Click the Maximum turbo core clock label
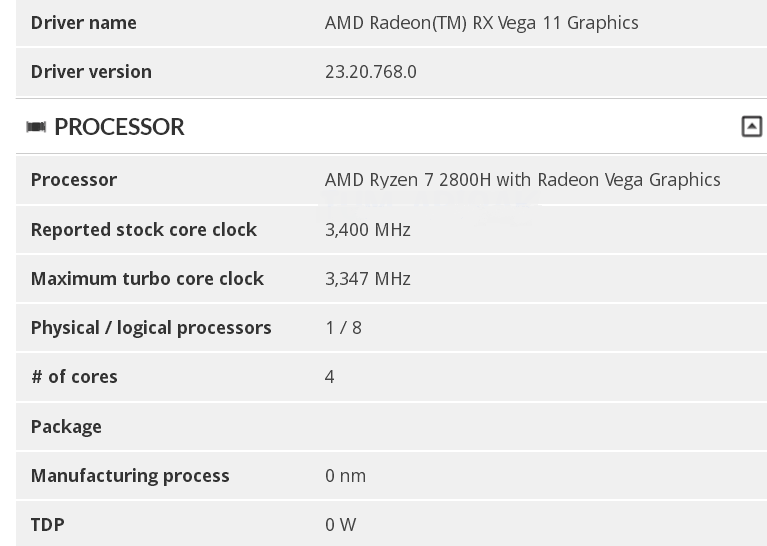Viewport: 767px width, 546px height. click(x=147, y=278)
